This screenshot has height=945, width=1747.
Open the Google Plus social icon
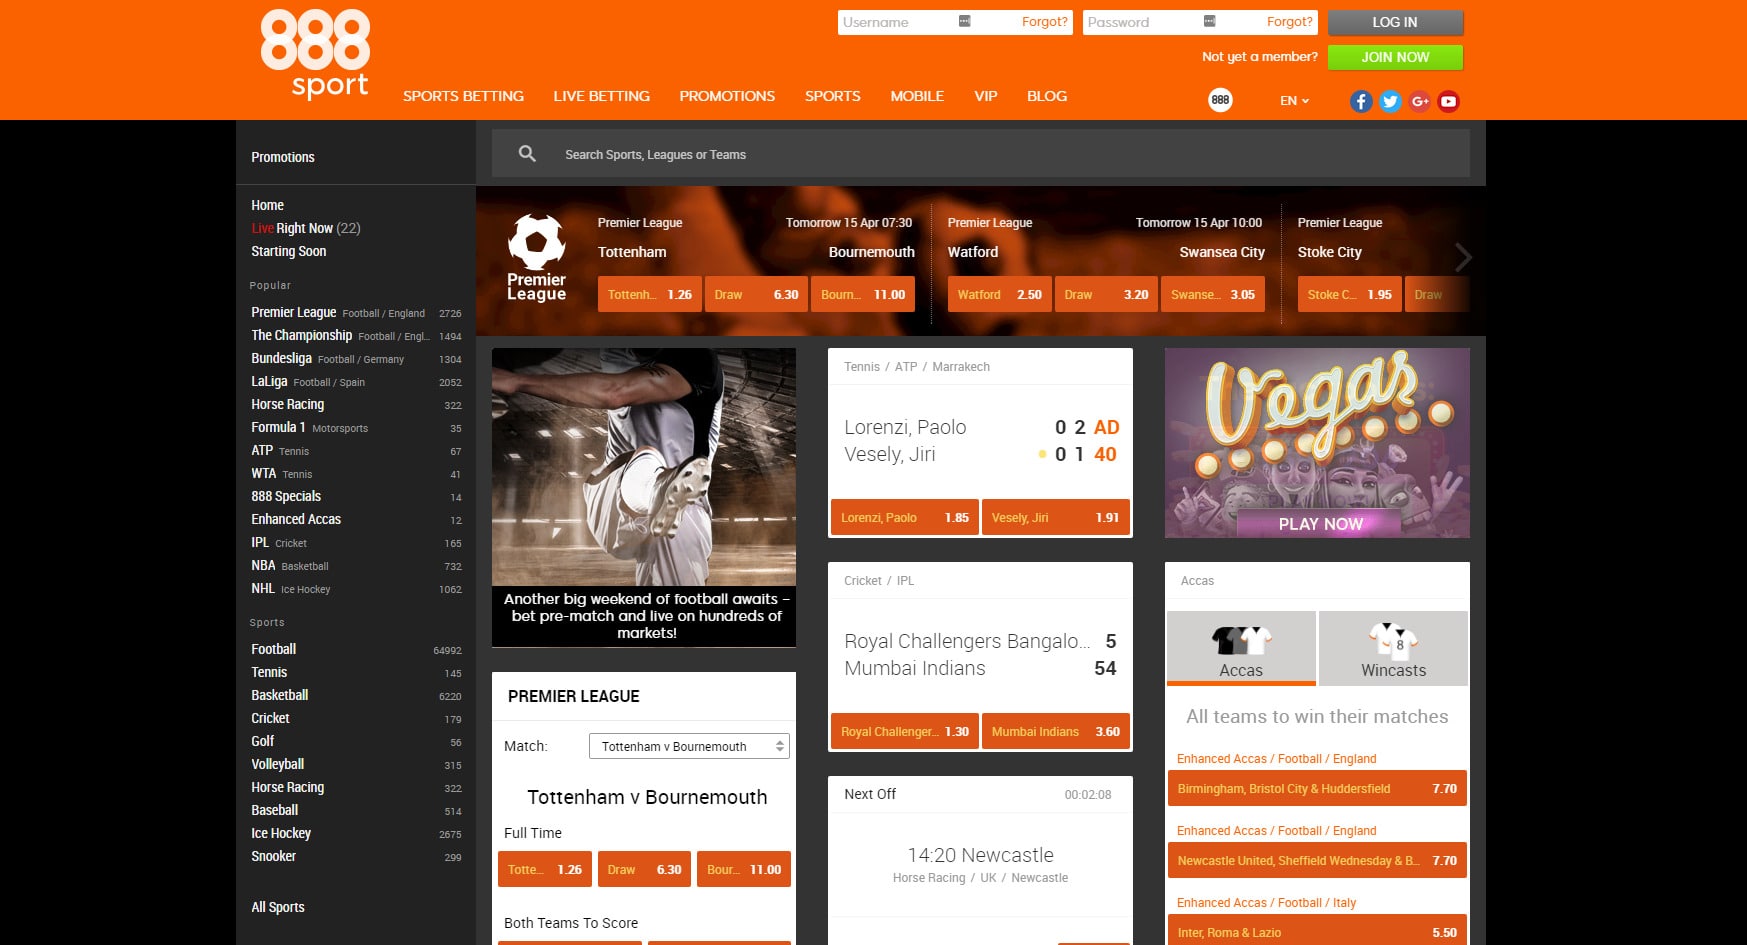point(1419,101)
